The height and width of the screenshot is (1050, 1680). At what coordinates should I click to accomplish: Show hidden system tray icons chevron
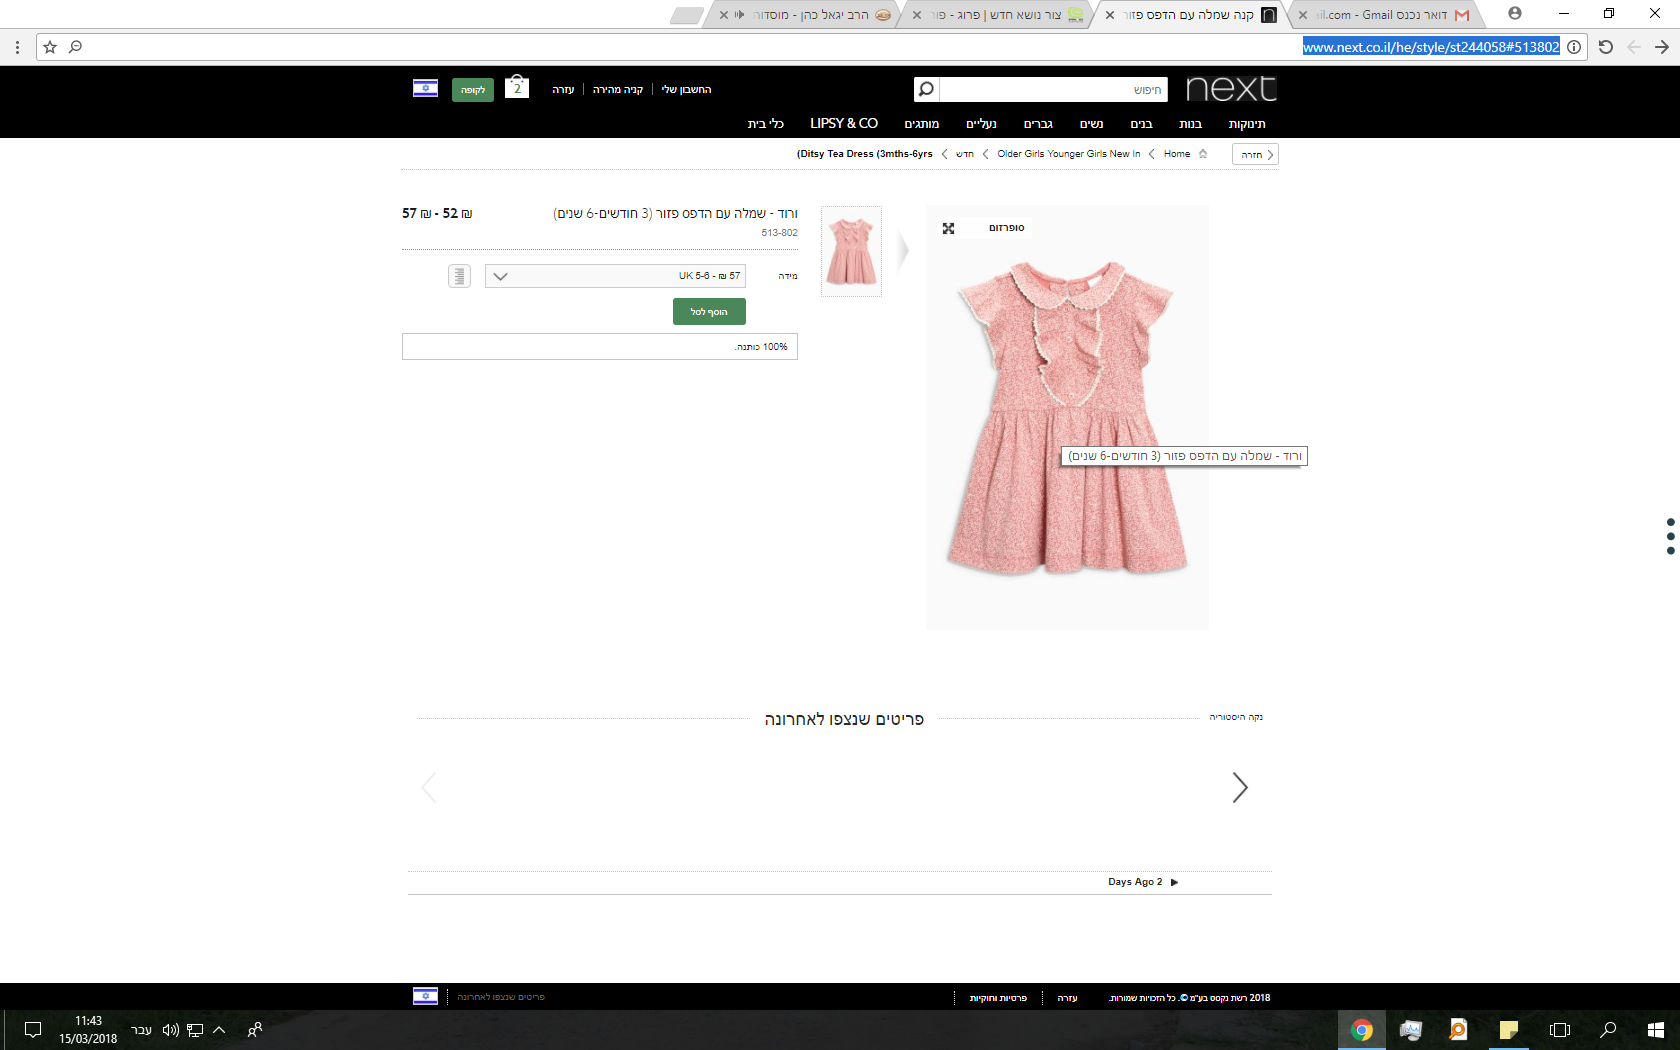219,1030
